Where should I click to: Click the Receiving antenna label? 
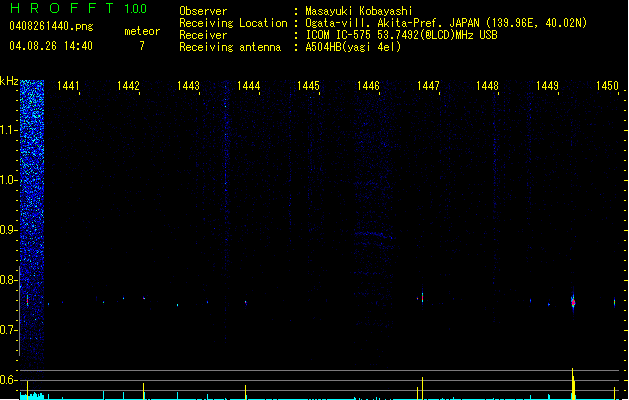coord(230,47)
